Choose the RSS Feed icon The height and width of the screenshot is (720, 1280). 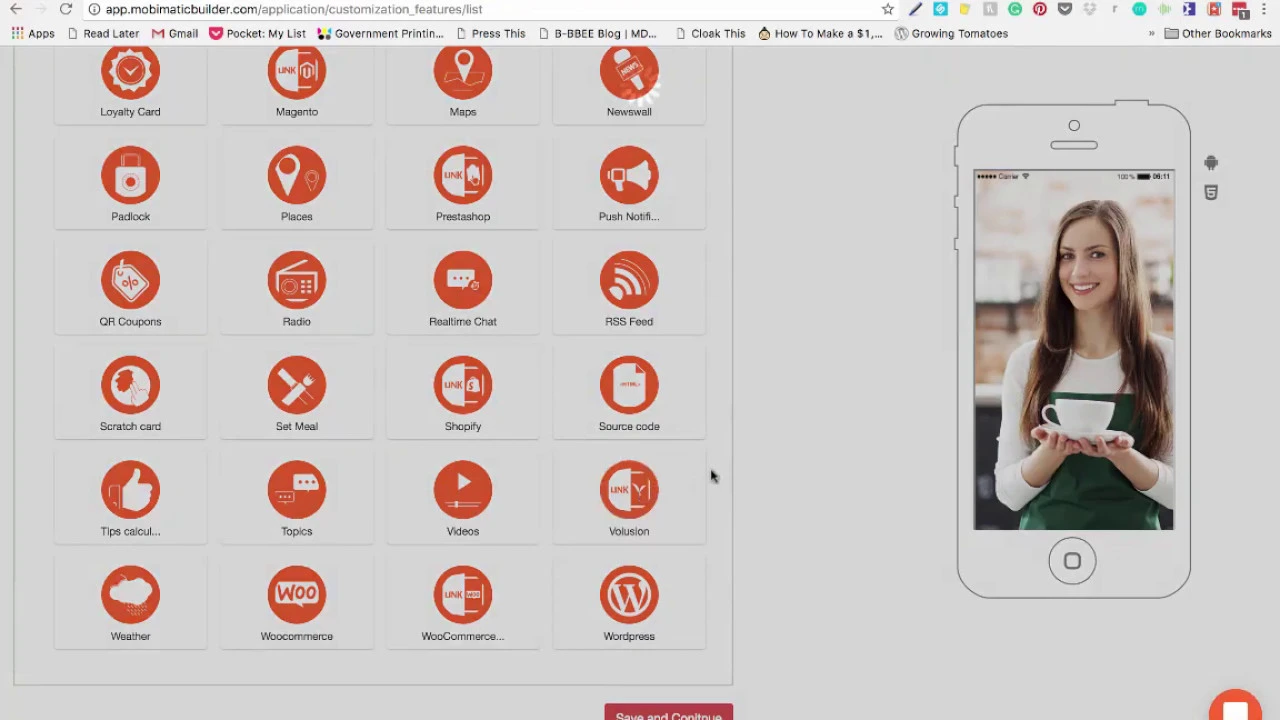(629, 281)
